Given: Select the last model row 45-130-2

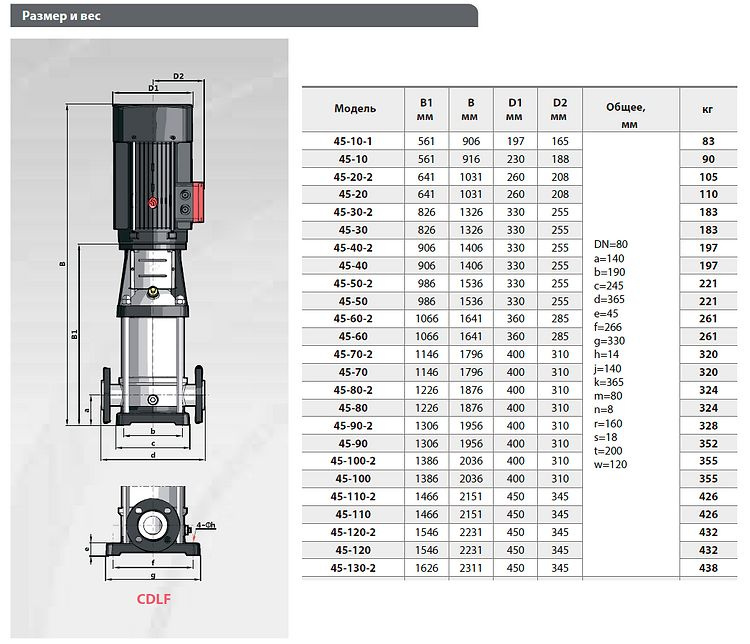Looking at the screenshot, I should pyautogui.click(x=355, y=567).
